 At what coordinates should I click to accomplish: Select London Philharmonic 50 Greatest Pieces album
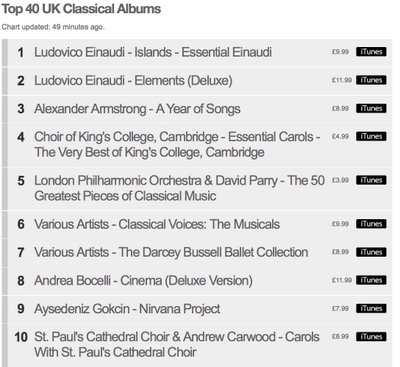[179, 188]
